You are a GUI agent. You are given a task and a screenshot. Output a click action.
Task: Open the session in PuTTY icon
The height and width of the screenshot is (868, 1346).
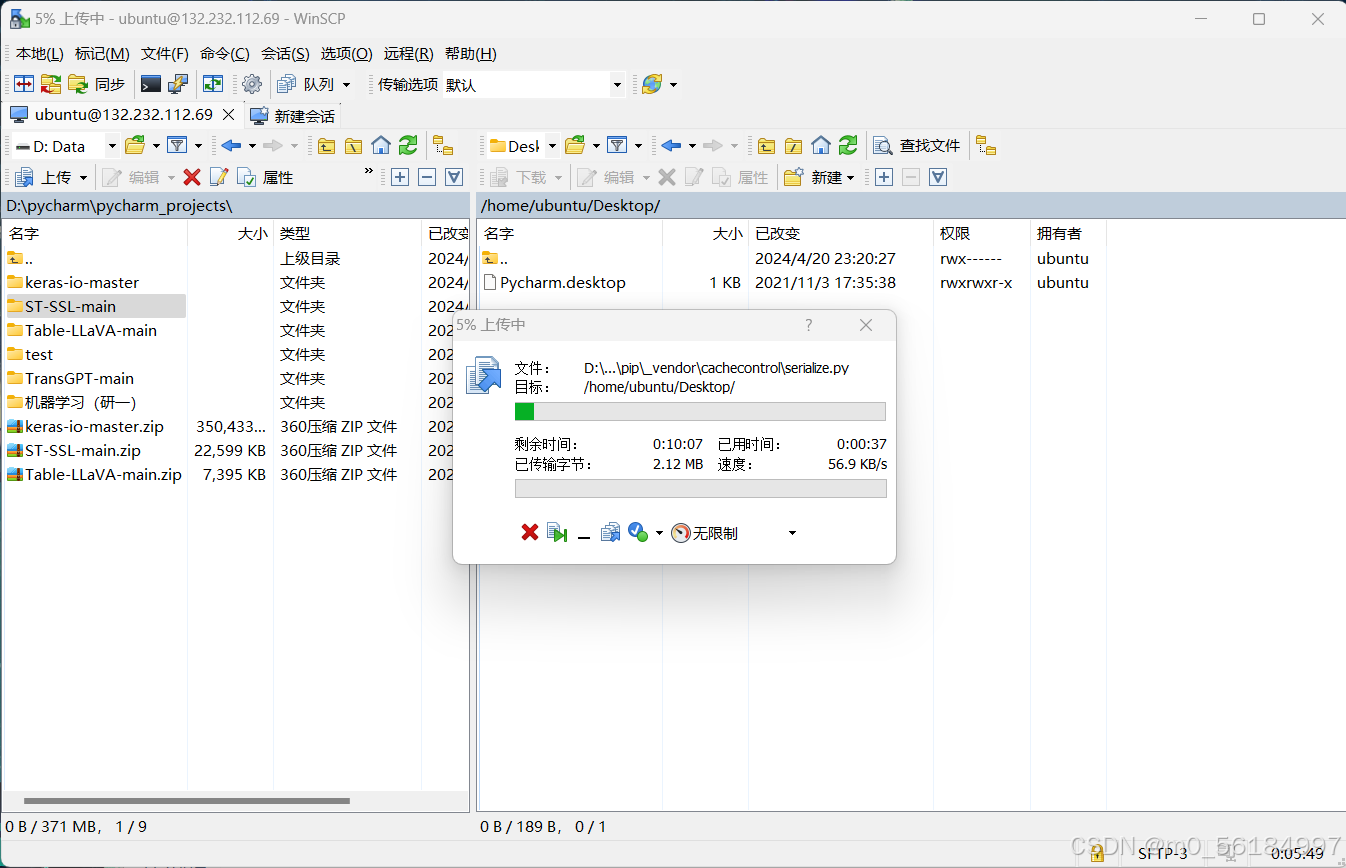pyautogui.click(x=178, y=85)
